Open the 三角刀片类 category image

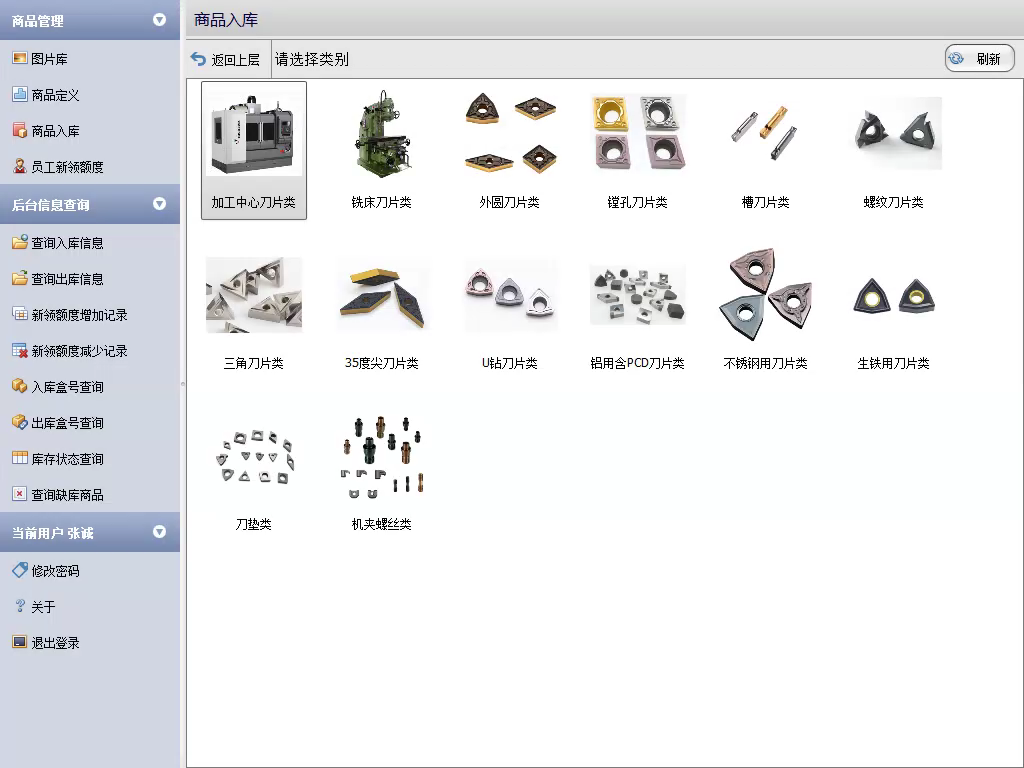[253, 295]
